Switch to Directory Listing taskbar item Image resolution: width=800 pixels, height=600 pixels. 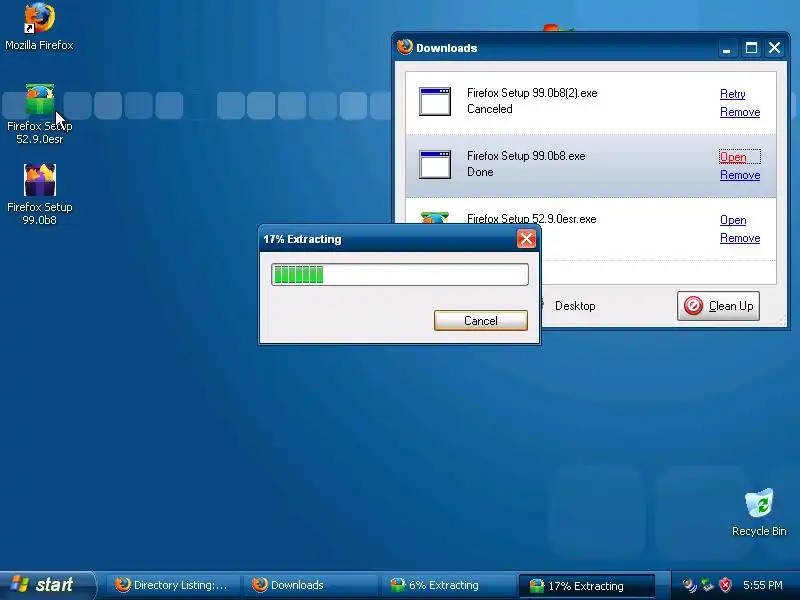pyautogui.click(x=172, y=585)
